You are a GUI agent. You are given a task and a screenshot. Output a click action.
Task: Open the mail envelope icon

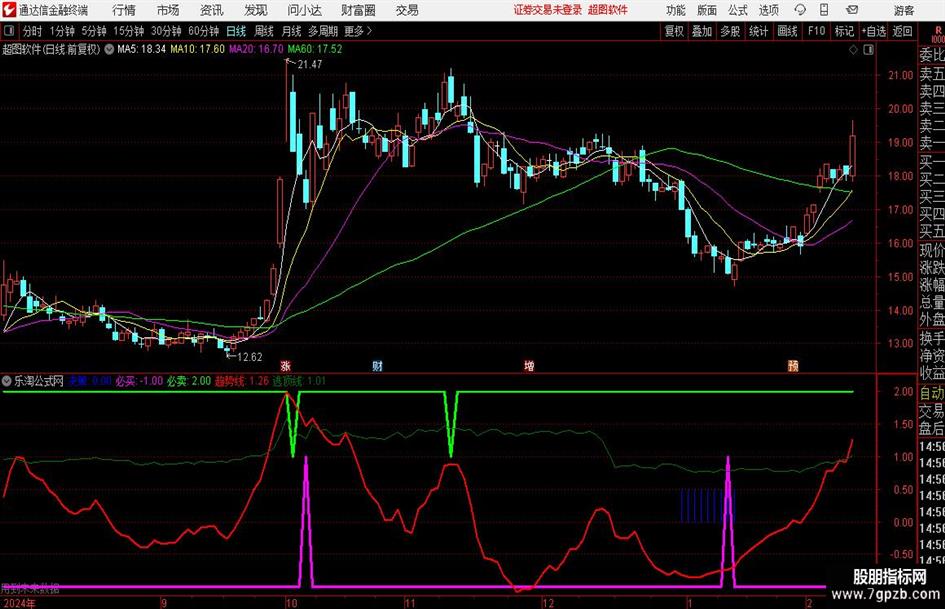pyautogui.click(x=852, y=10)
